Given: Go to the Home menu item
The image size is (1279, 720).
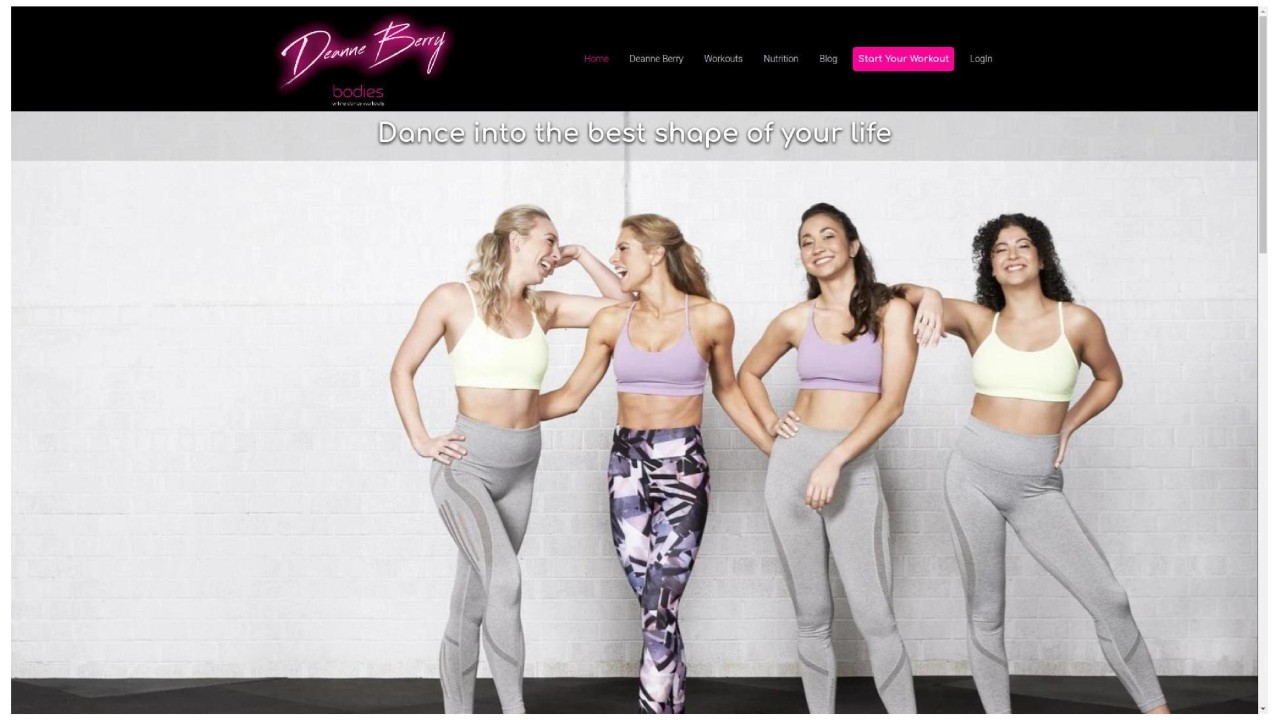Looking at the screenshot, I should 596,59.
